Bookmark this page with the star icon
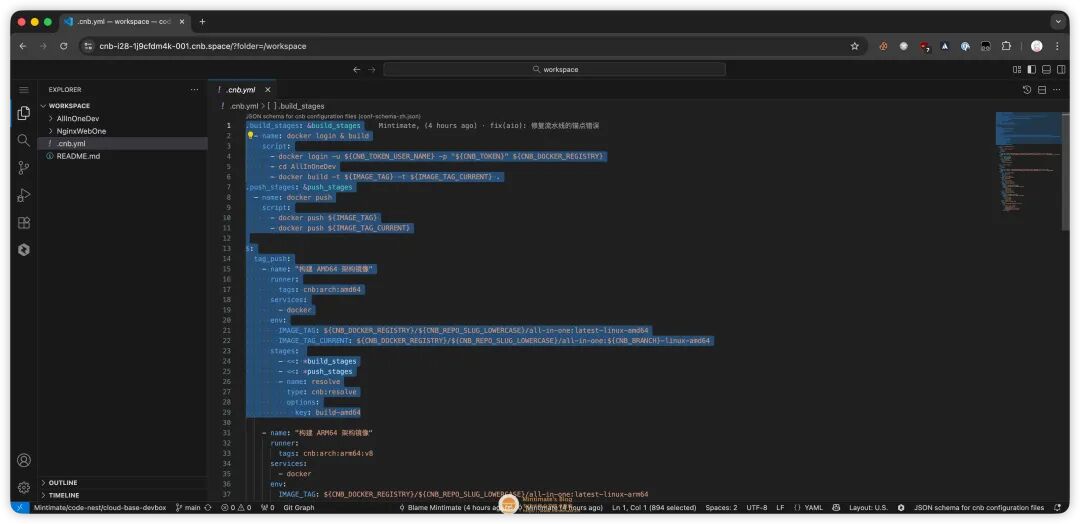Image resolution: width=1080 pixels, height=524 pixels. click(x=854, y=46)
